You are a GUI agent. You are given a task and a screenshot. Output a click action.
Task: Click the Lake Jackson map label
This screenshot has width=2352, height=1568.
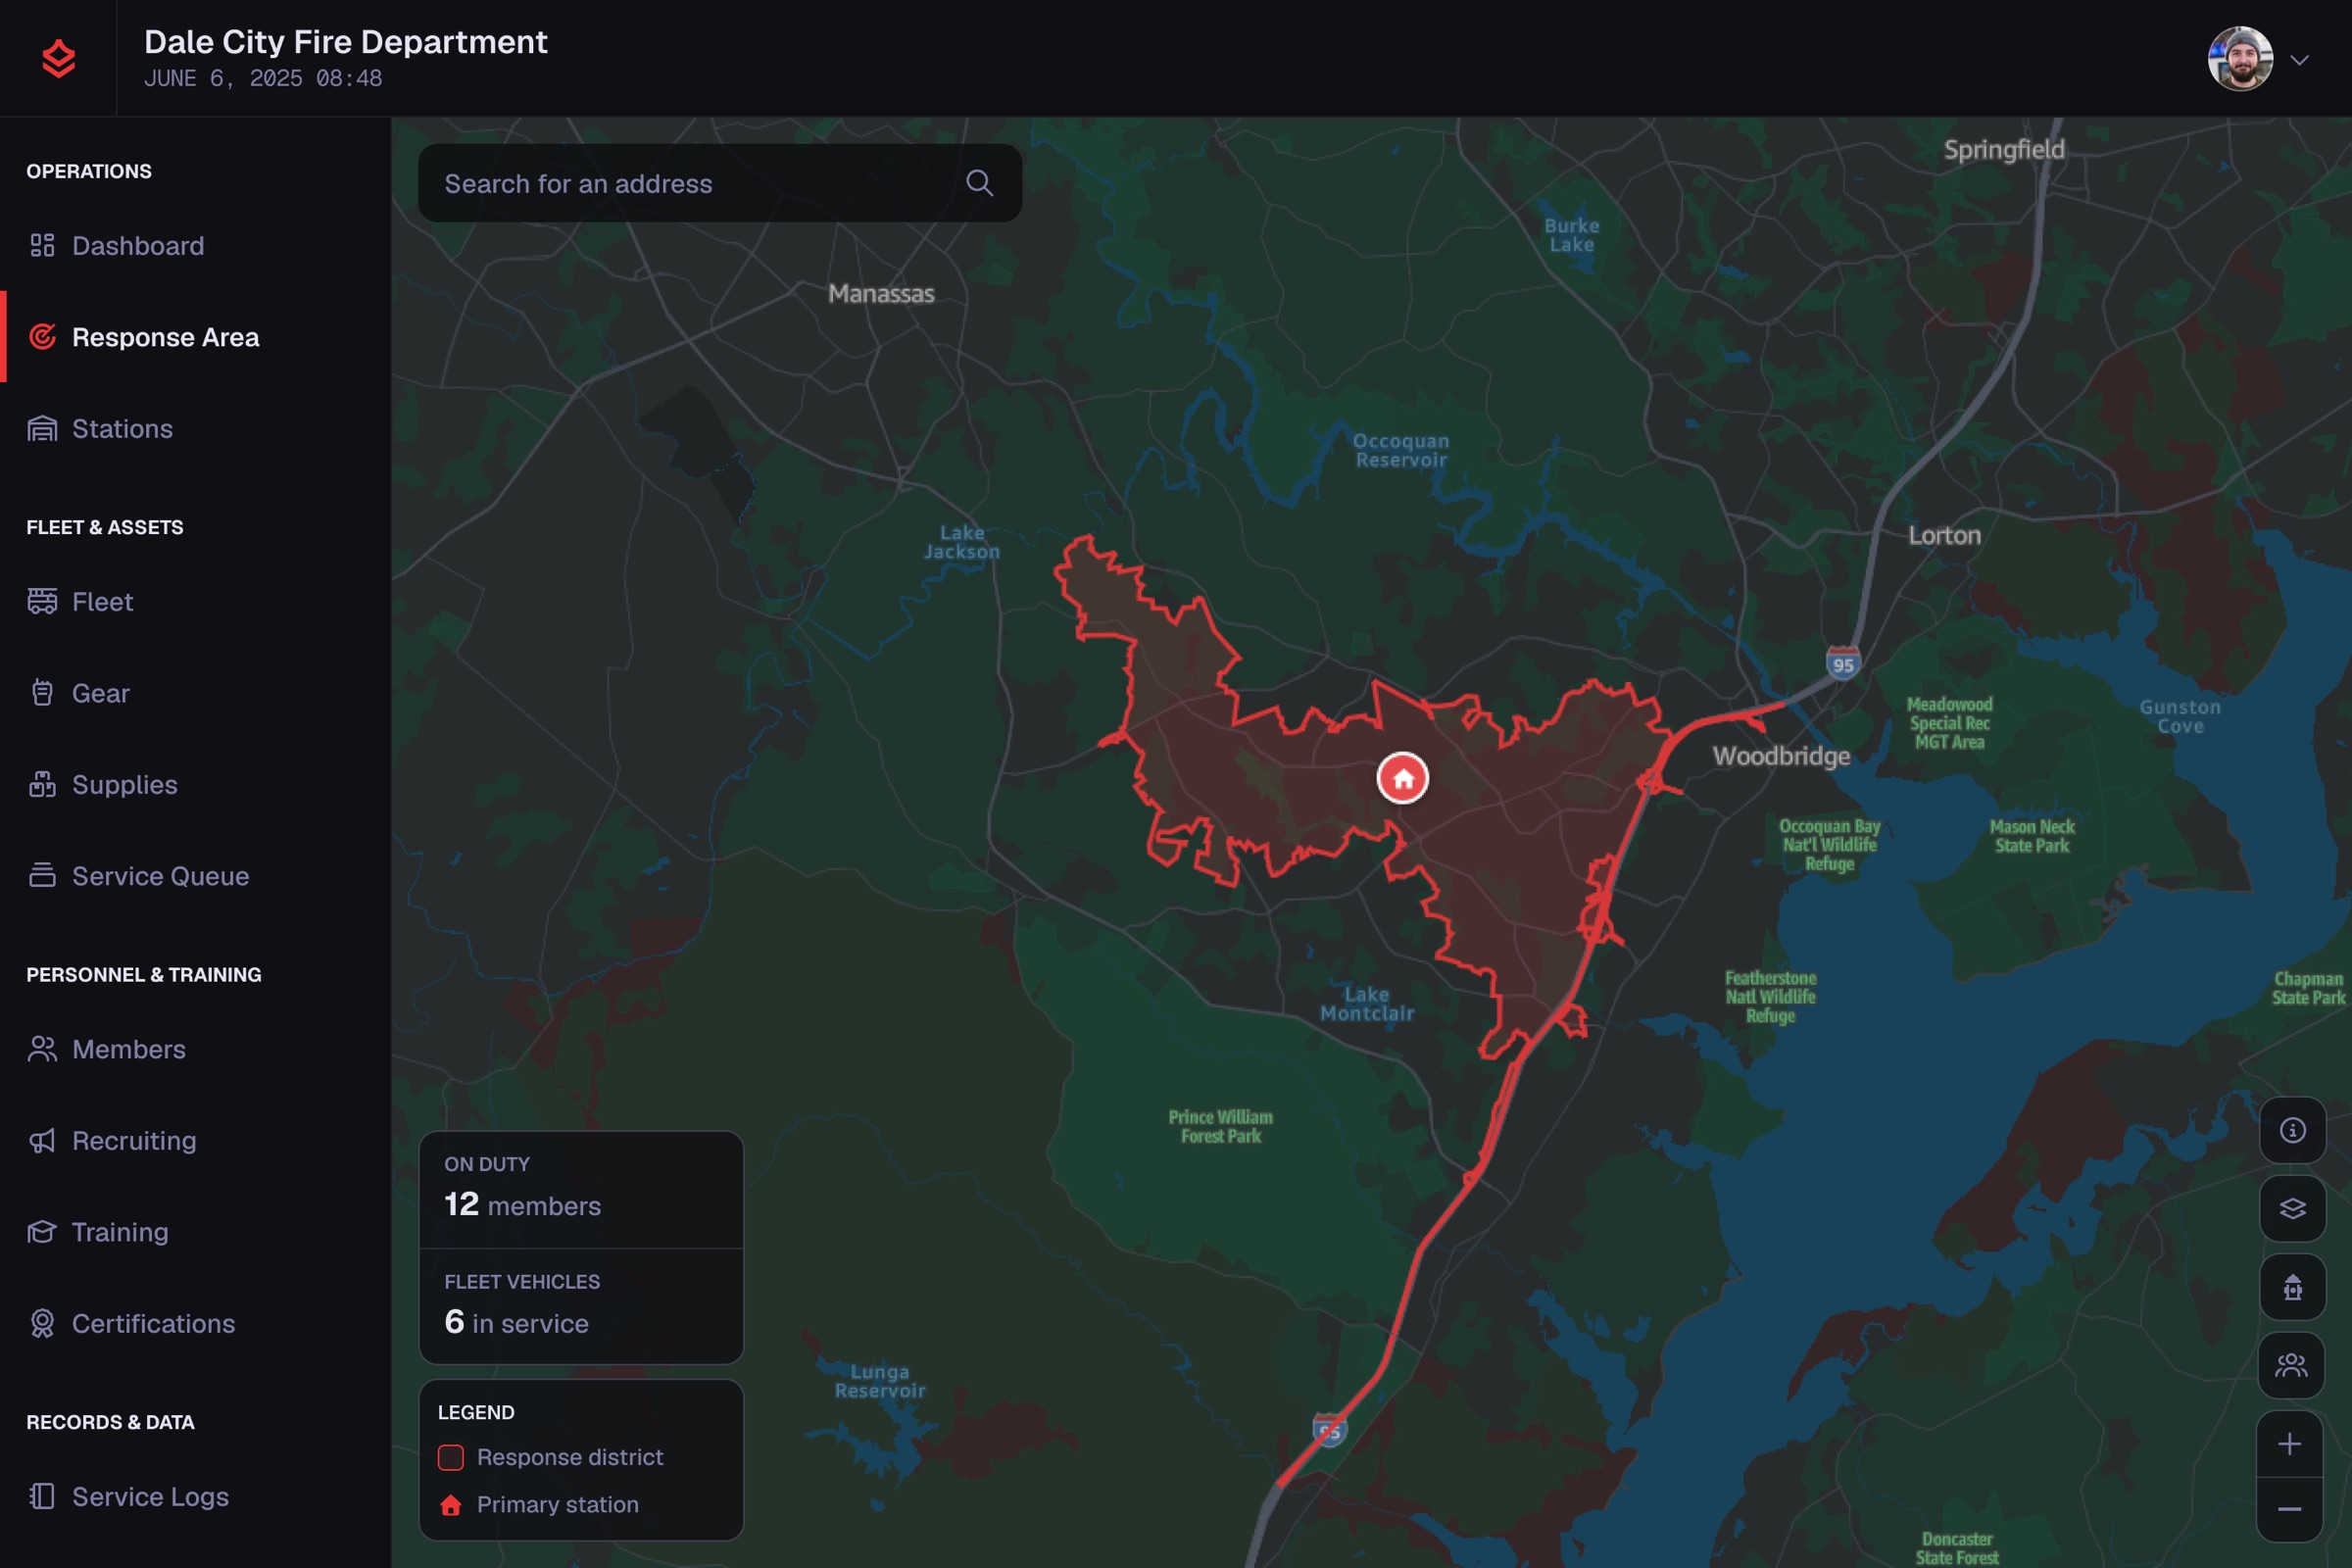[x=962, y=542]
